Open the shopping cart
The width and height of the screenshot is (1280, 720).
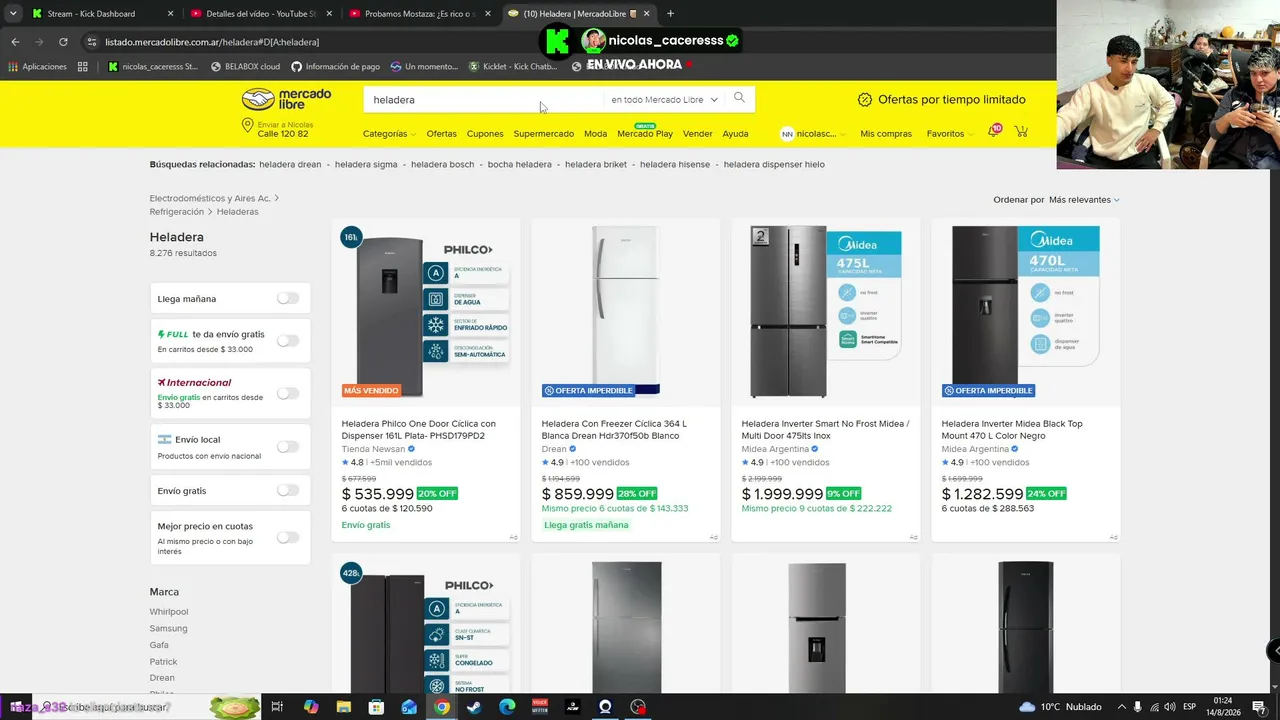tap(1021, 132)
